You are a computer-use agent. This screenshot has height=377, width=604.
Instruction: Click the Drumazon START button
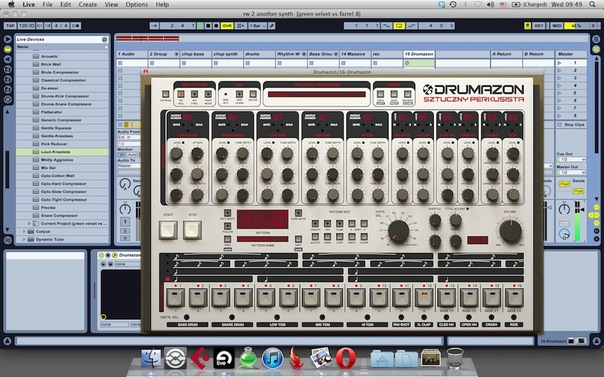168,230
